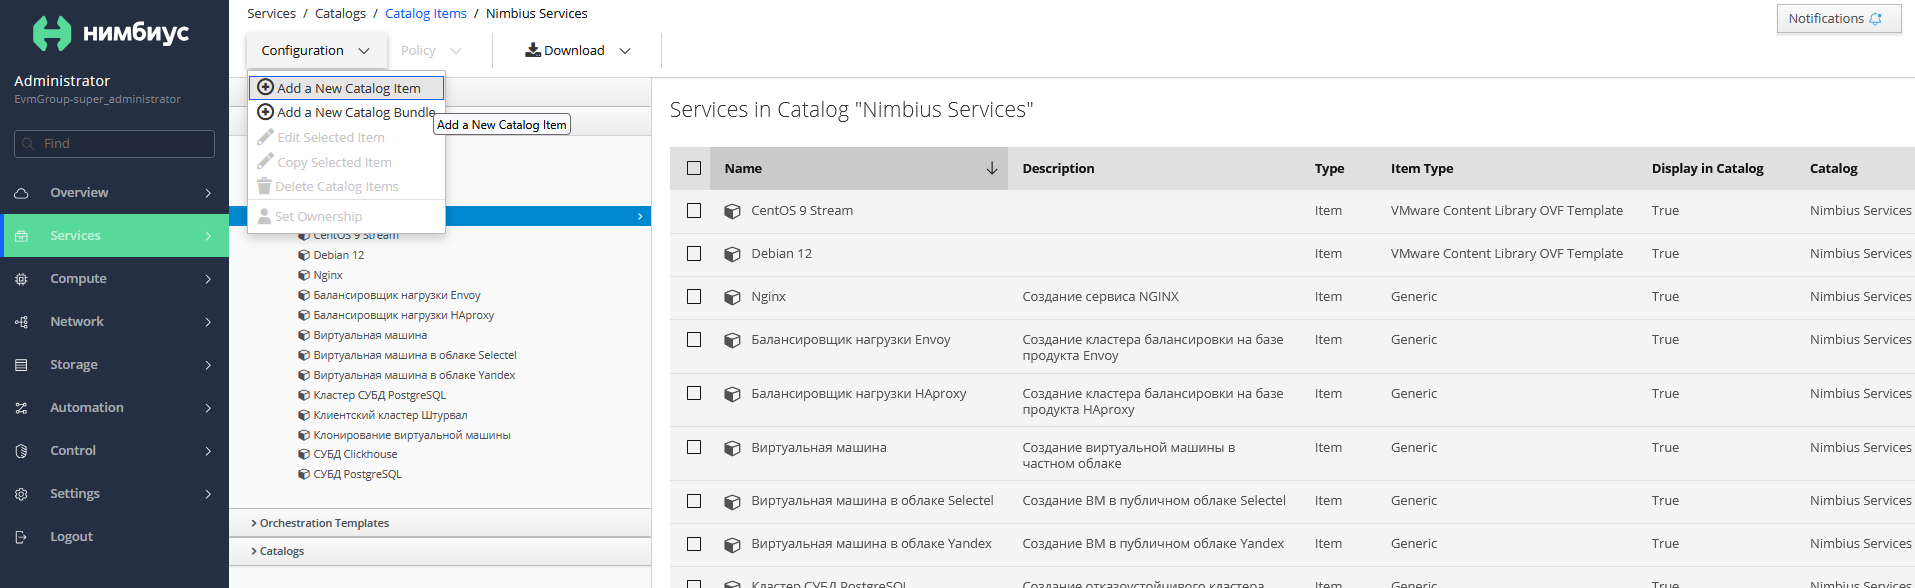Select Виртуальная машина в облаке Yandex in tree
This screenshot has width=1915, height=588.
tap(414, 375)
